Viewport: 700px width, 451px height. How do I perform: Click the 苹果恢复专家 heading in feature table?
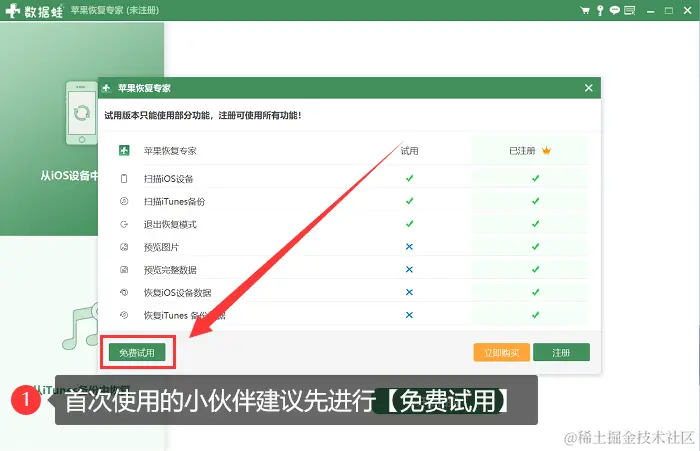click(x=170, y=151)
